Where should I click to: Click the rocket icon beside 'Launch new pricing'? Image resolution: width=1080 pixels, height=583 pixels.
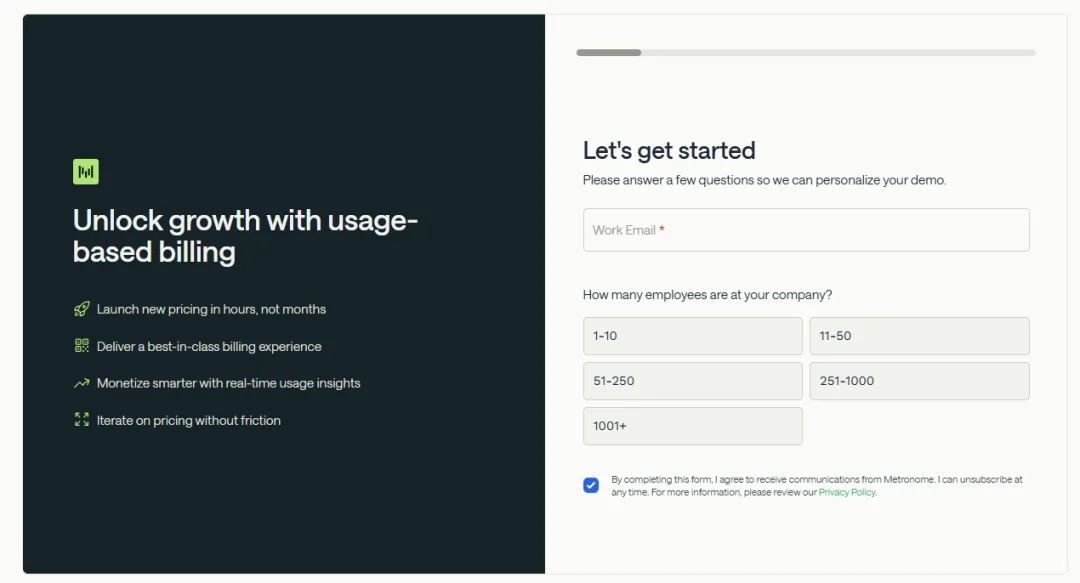82,309
